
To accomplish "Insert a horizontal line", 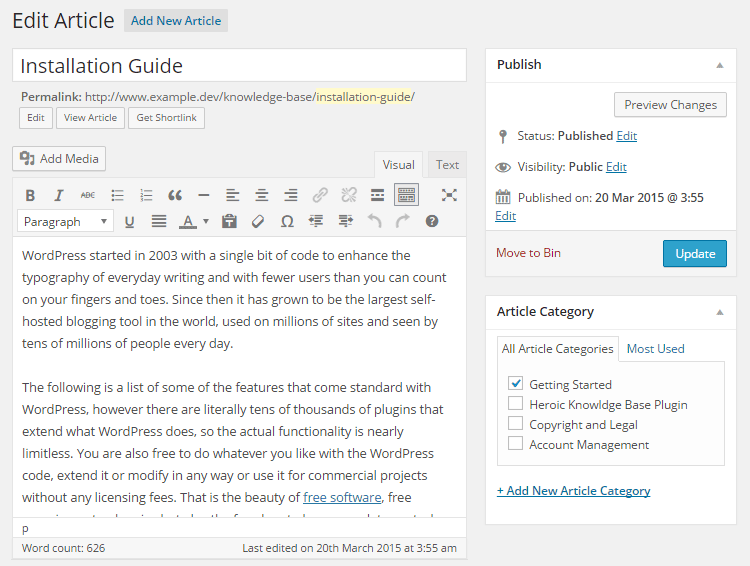I will 204,195.
